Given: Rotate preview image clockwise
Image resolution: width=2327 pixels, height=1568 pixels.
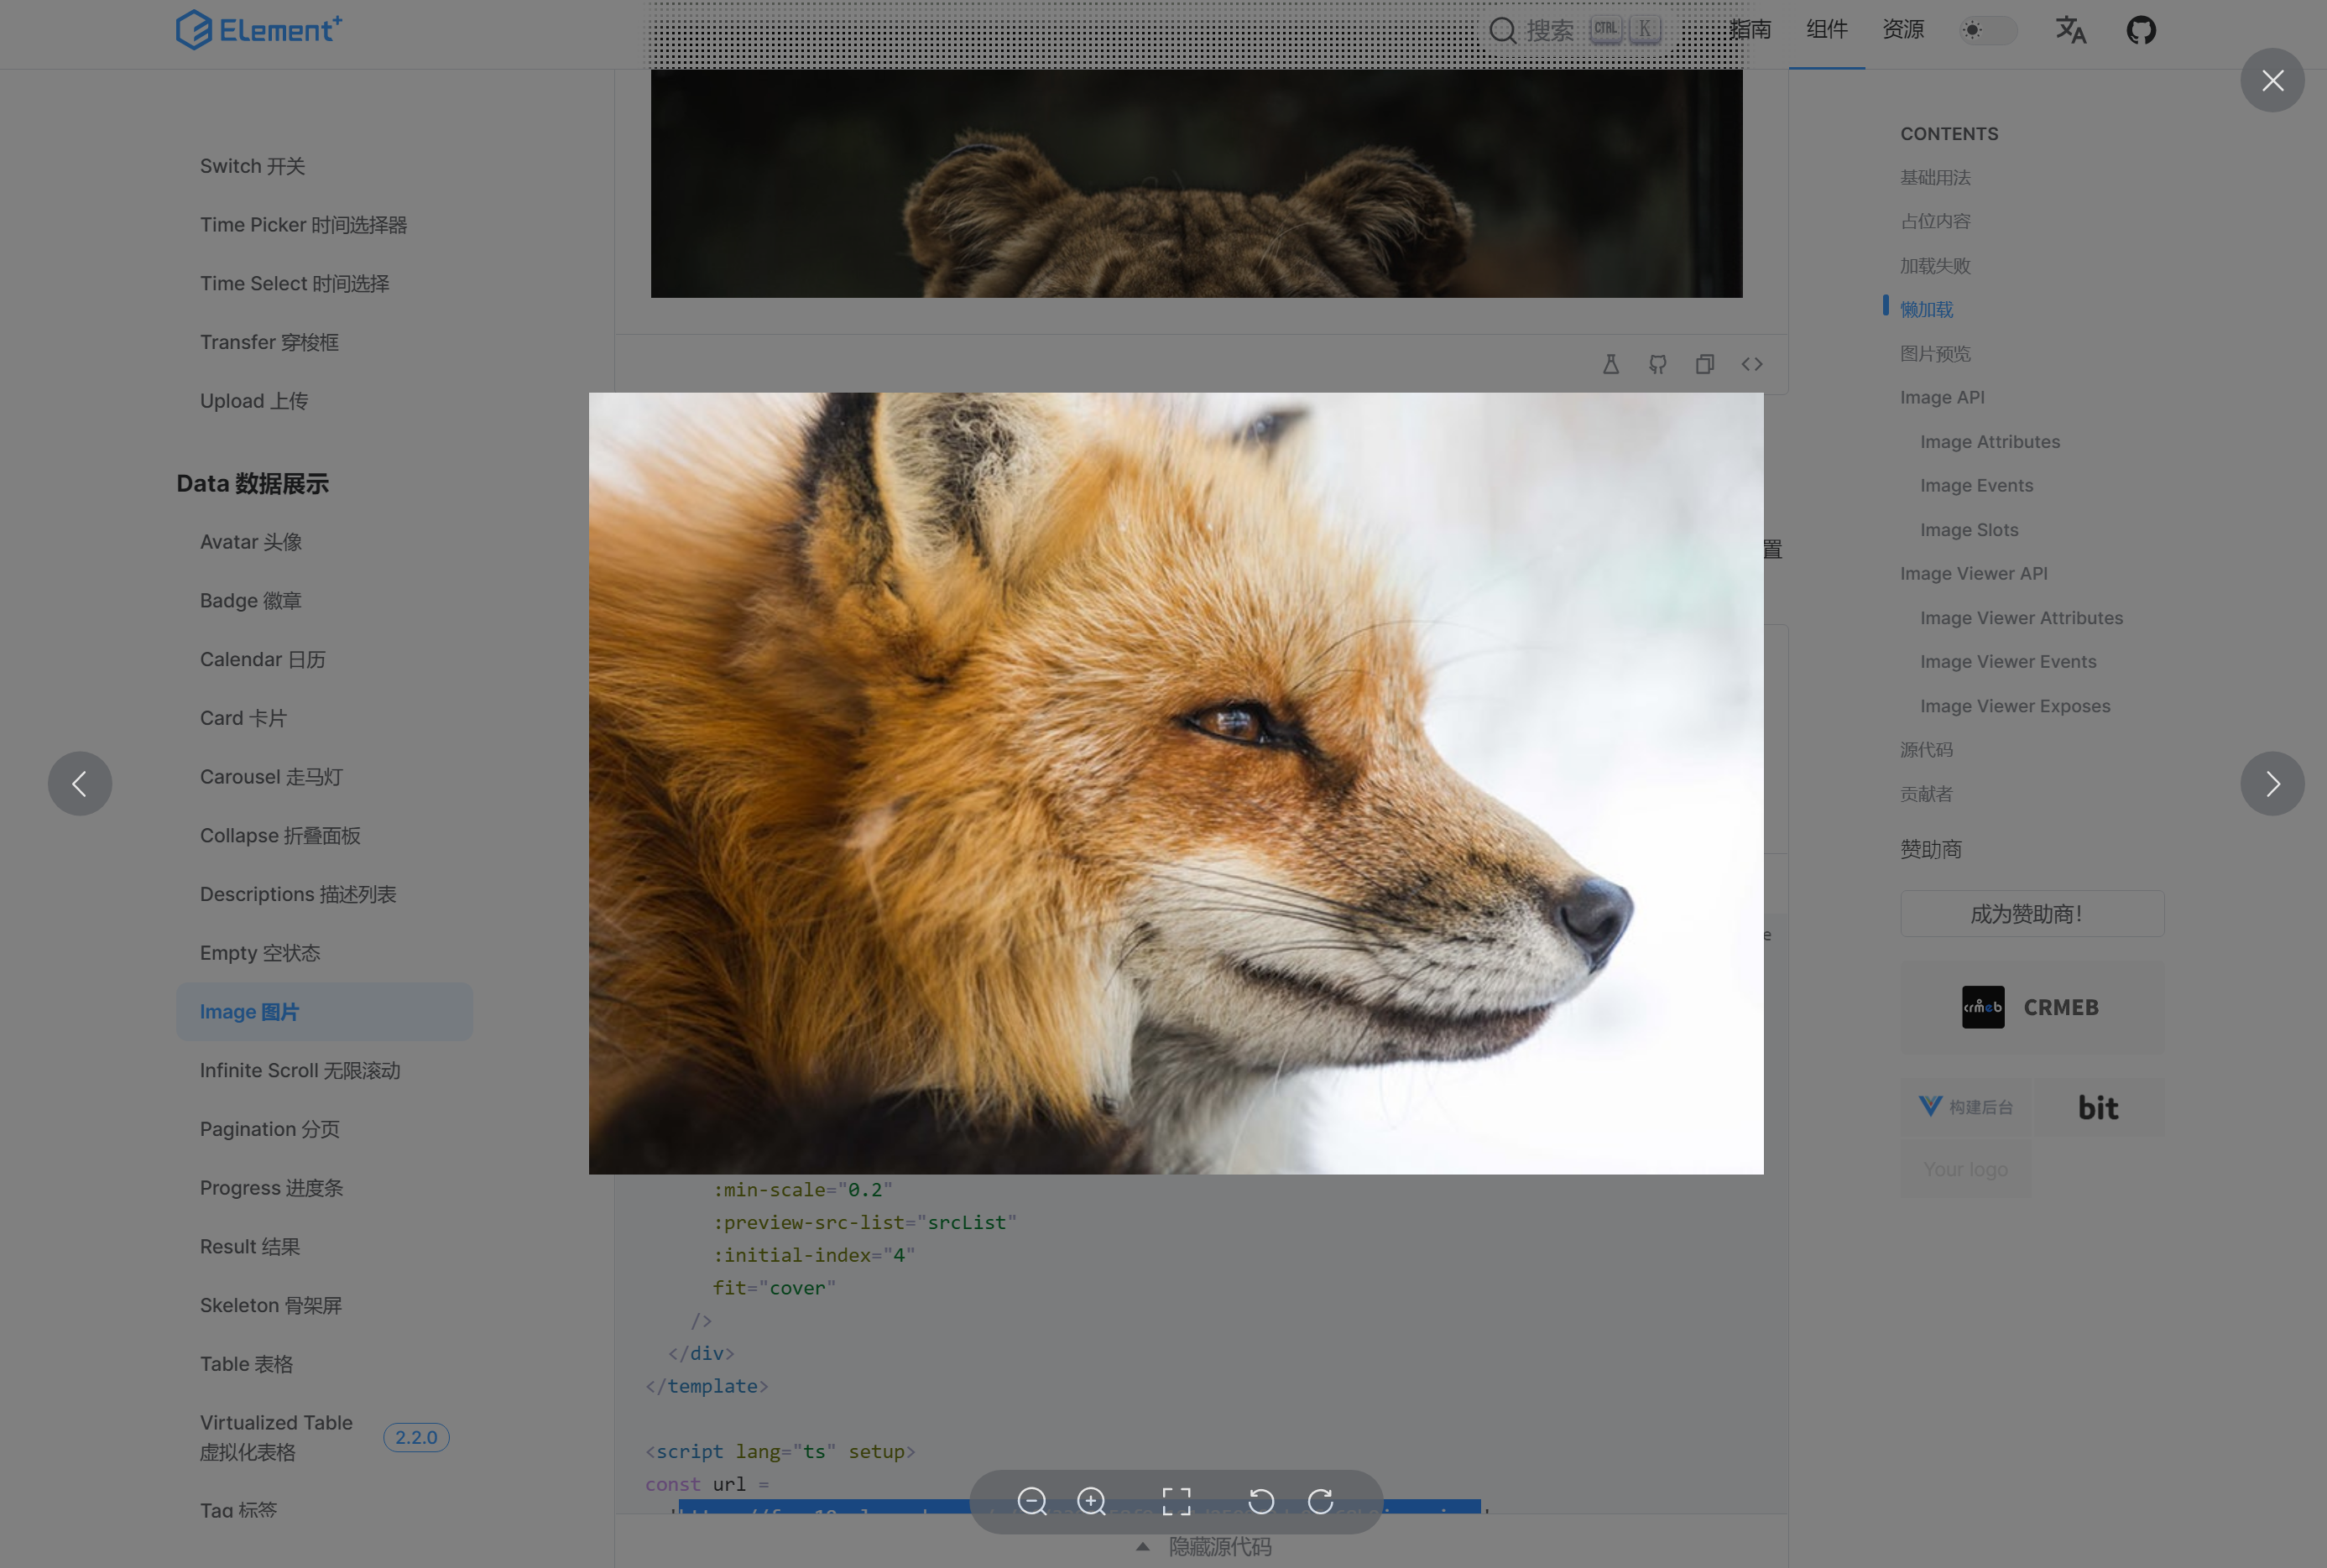Looking at the screenshot, I should 1320,1500.
